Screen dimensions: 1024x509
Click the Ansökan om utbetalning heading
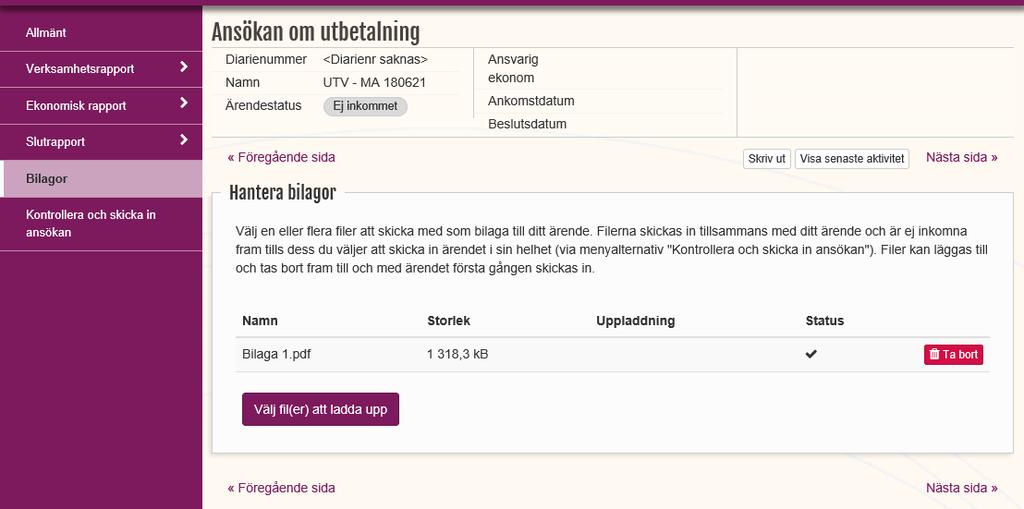(315, 32)
